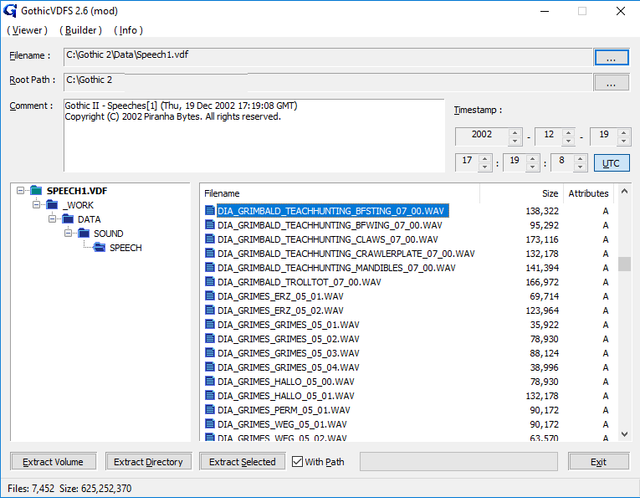Screen dimensions: 640x498
Task: Decrease the timestamp second 8
Action: (x=580, y=167)
